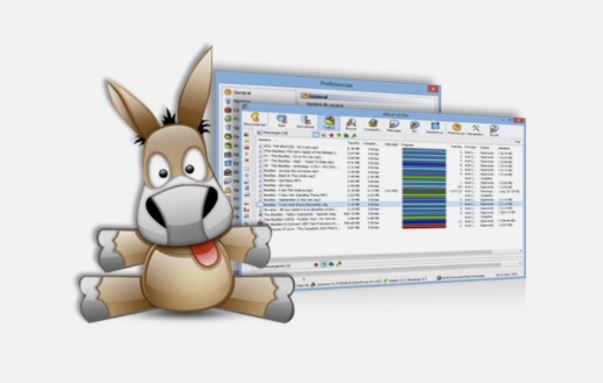603x383 pixels.
Task: Open Preferencias from the main toolbar
Action: tap(456, 128)
